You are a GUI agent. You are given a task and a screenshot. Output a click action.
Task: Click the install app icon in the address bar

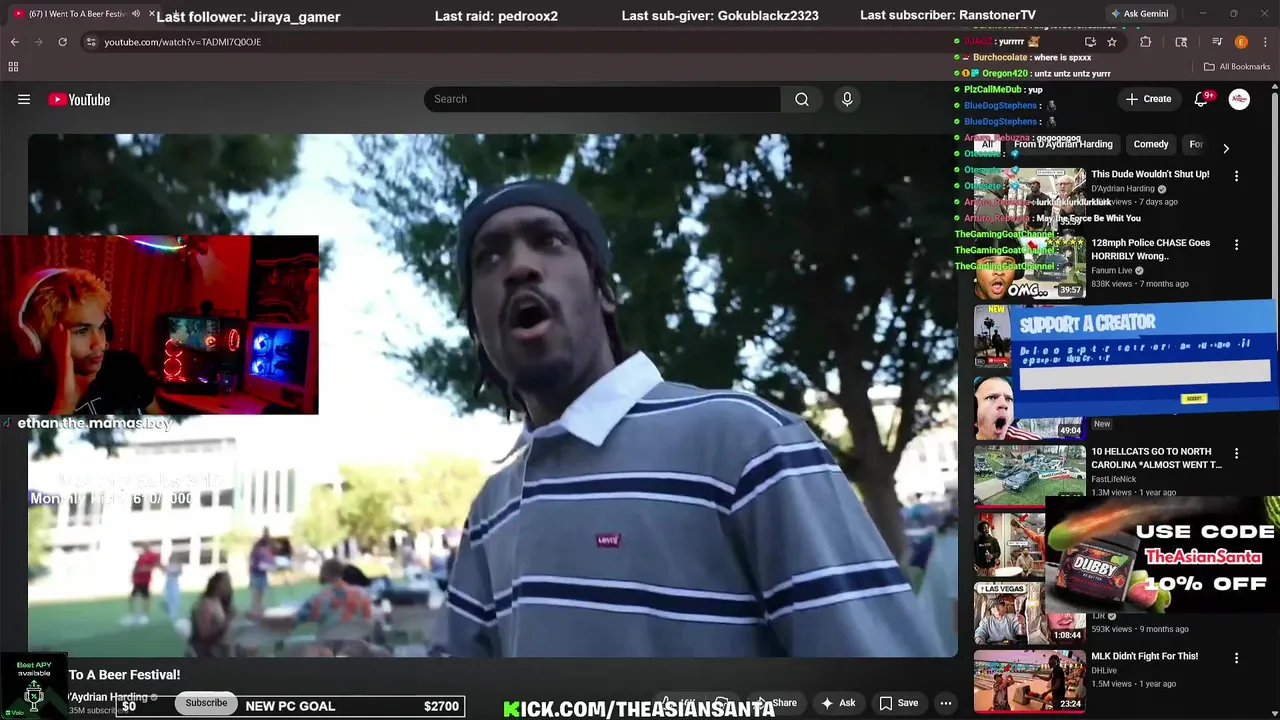click(x=1090, y=42)
